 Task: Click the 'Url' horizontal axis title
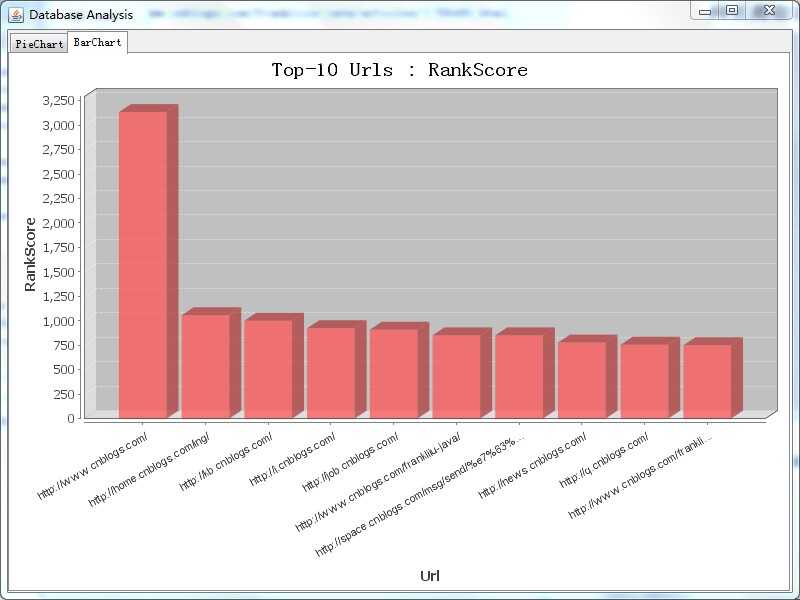click(x=430, y=576)
